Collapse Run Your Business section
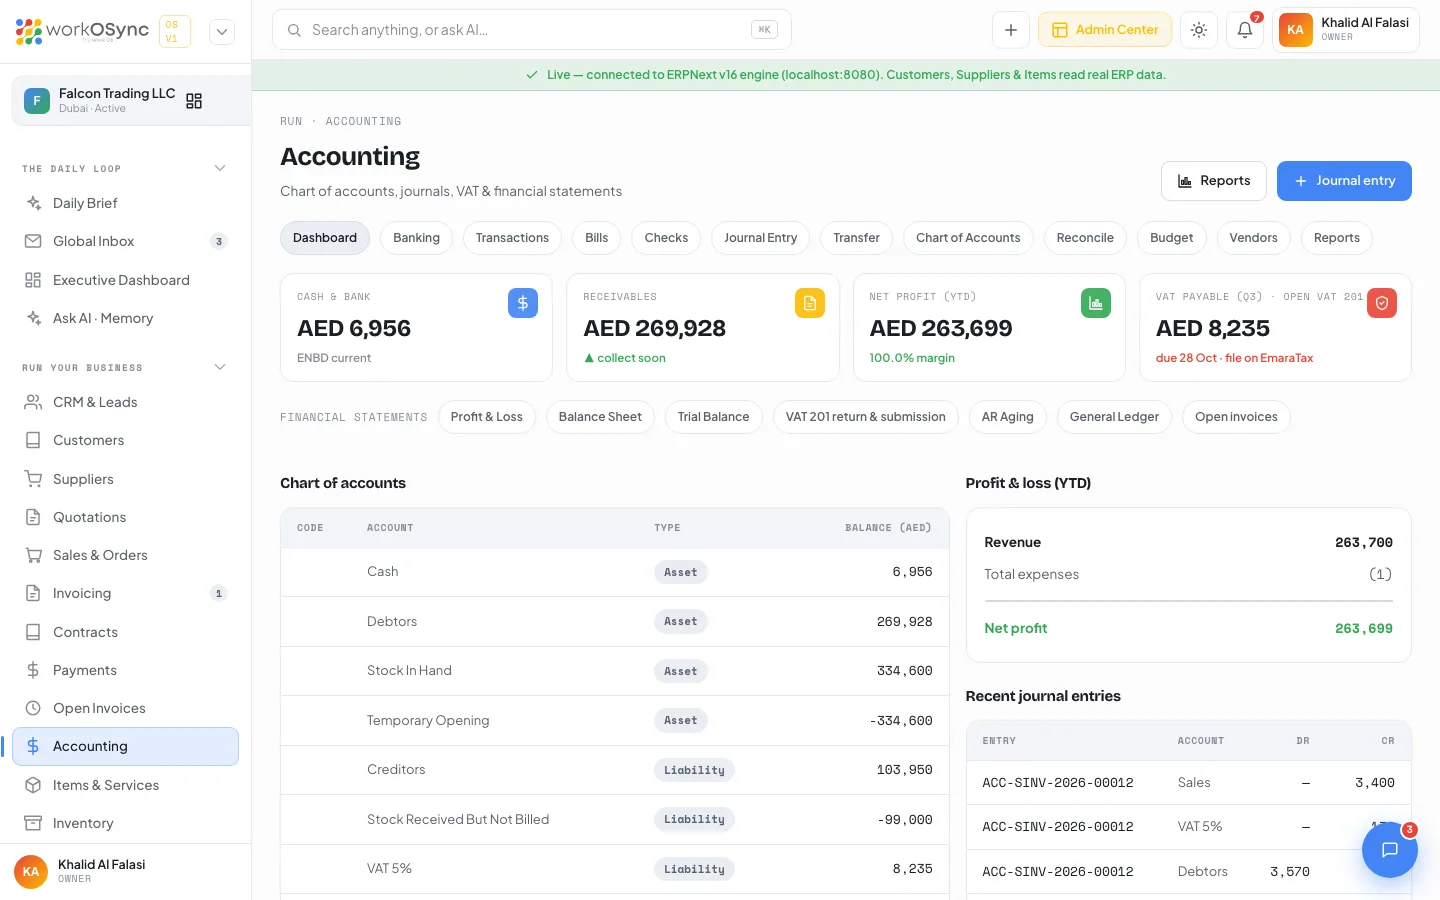 (220, 367)
